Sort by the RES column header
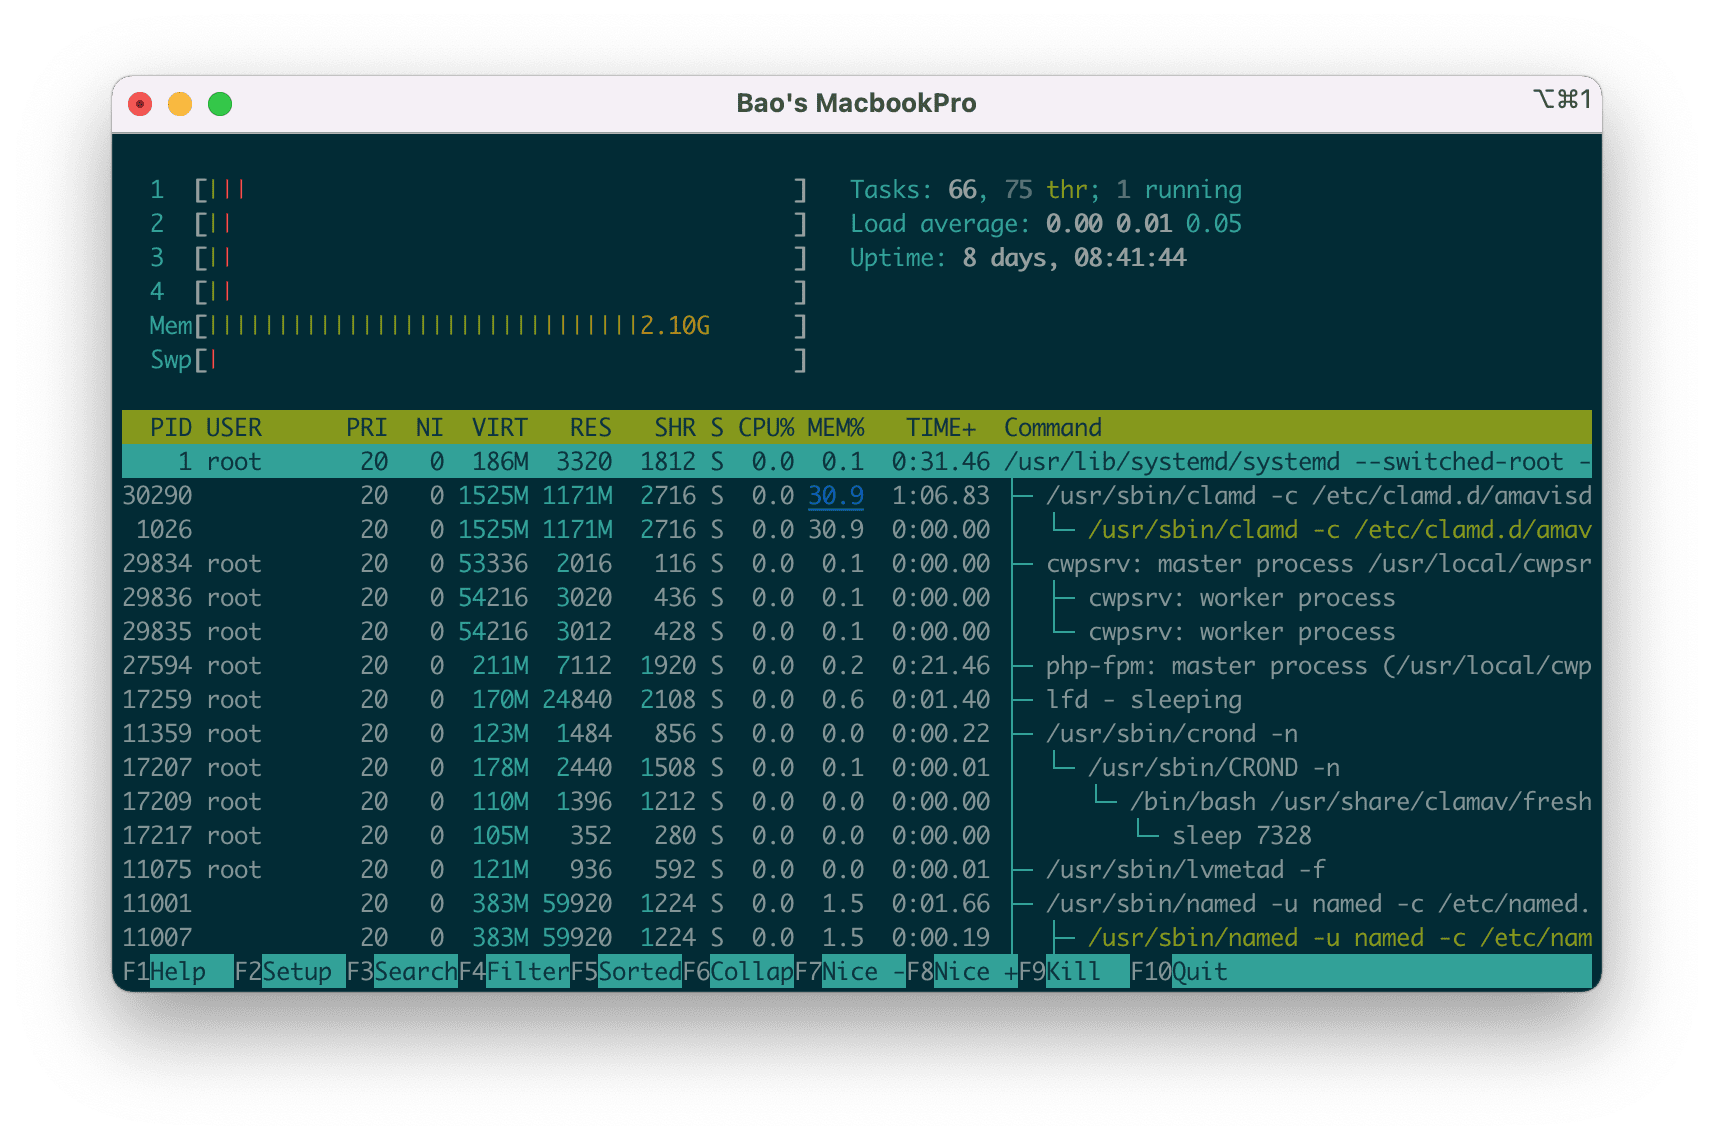The width and height of the screenshot is (1714, 1140). point(591,427)
